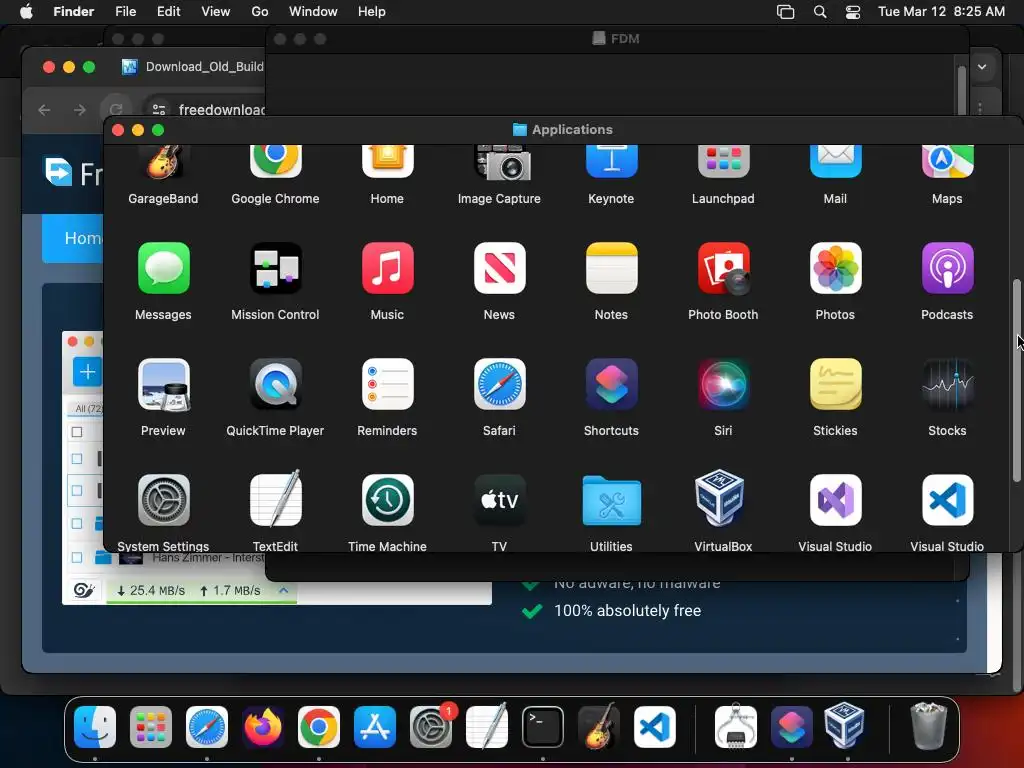Open Trash in the Dock
Image resolution: width=1024 pixels, height=768 pixels.
928,726
